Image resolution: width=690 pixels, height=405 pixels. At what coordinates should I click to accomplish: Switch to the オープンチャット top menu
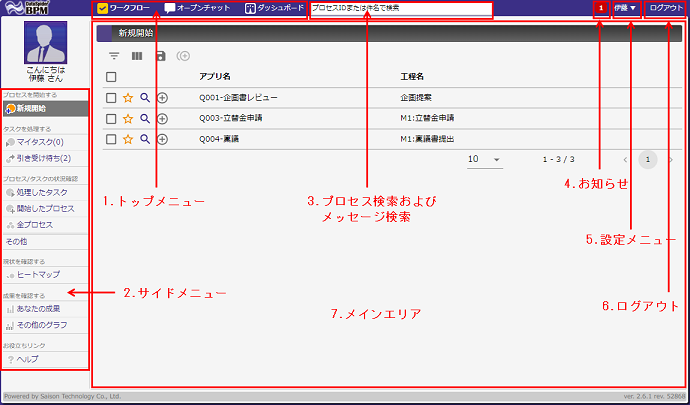pos(199,9)
